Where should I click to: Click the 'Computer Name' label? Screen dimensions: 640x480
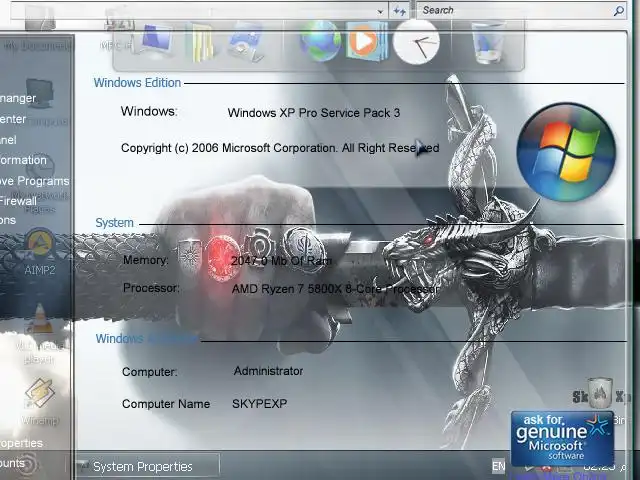(166, 404)
